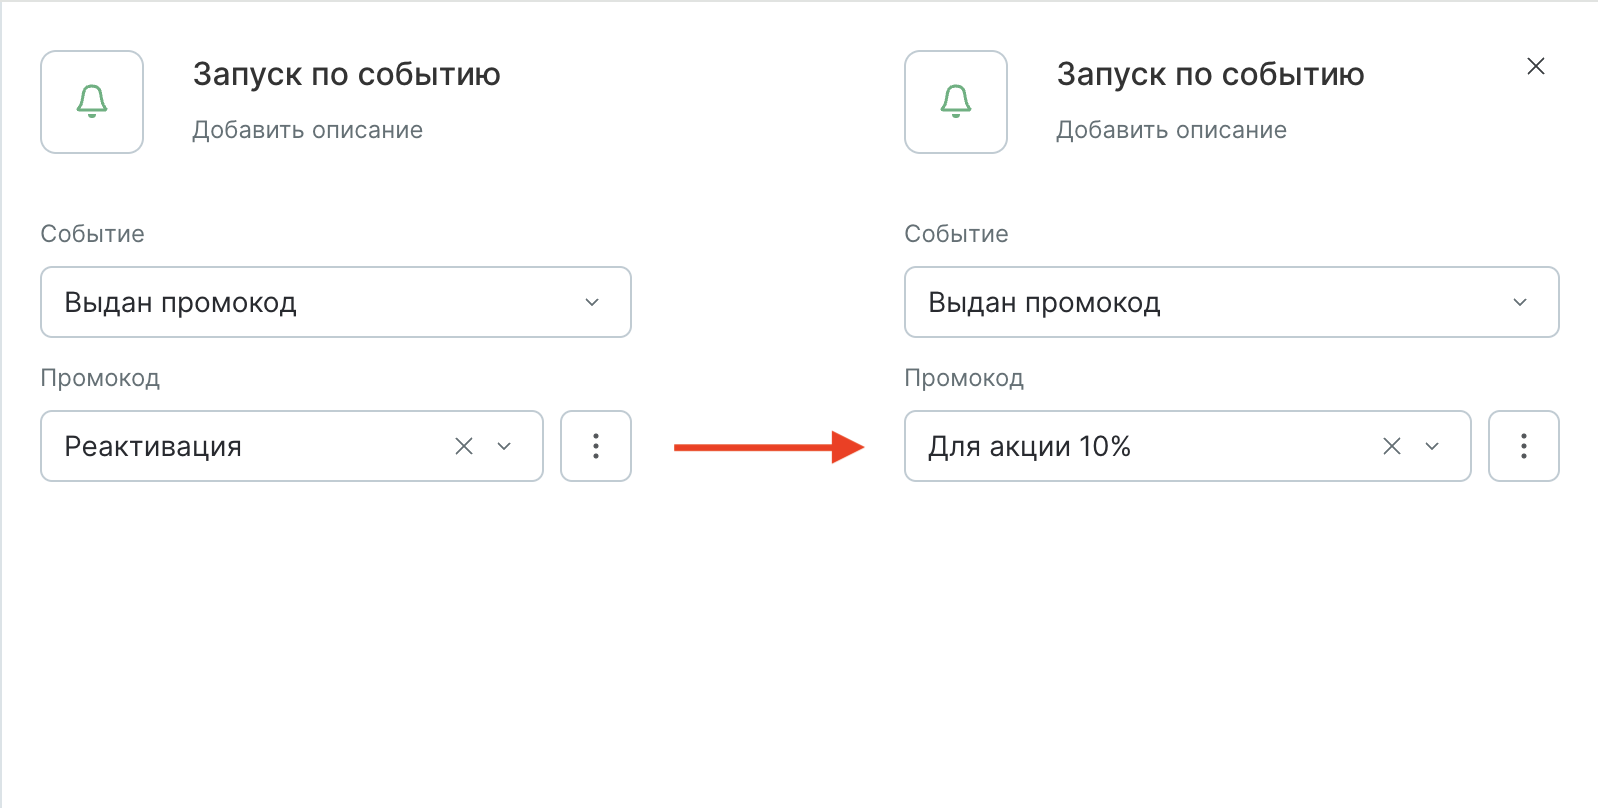
Task: Click the Промокод label in left panel
Action: 100,378
